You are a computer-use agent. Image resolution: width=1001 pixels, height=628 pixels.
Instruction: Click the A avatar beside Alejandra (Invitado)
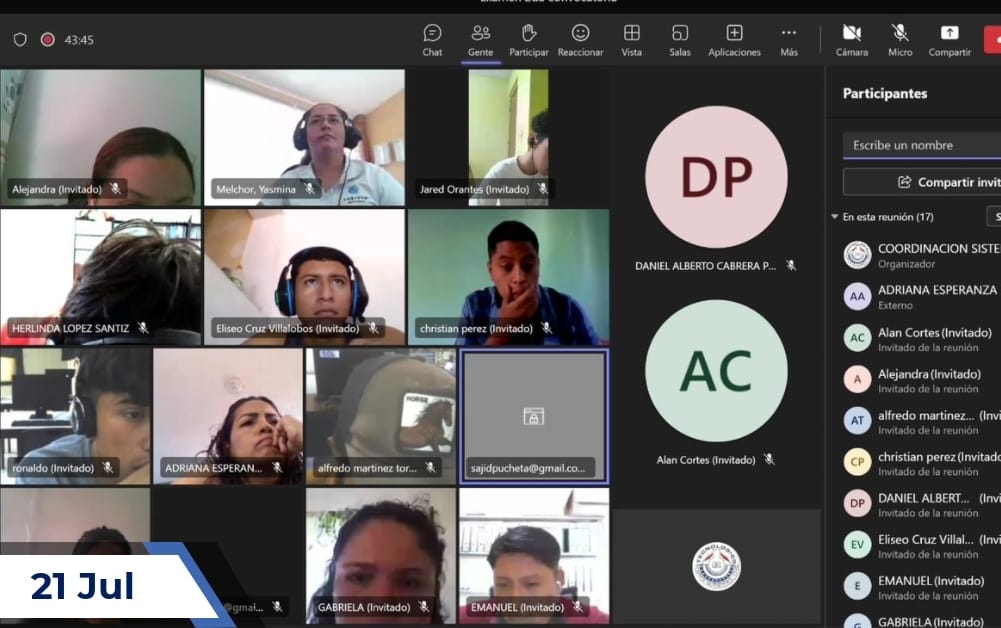857,380
